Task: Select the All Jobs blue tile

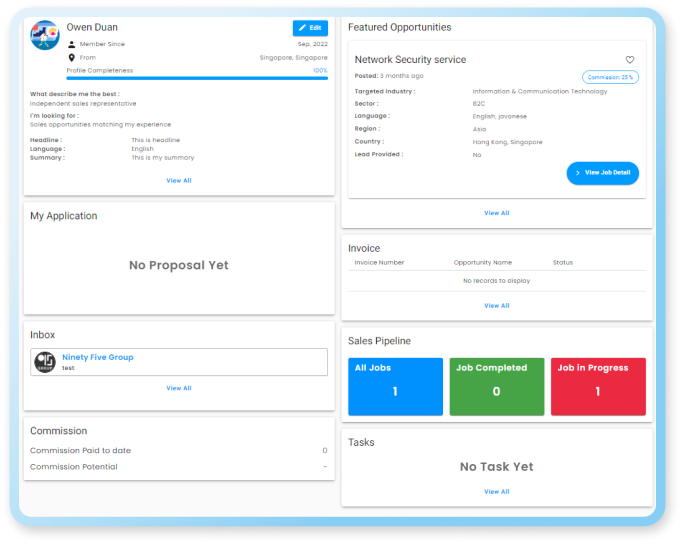Action: tap(395, 387)
